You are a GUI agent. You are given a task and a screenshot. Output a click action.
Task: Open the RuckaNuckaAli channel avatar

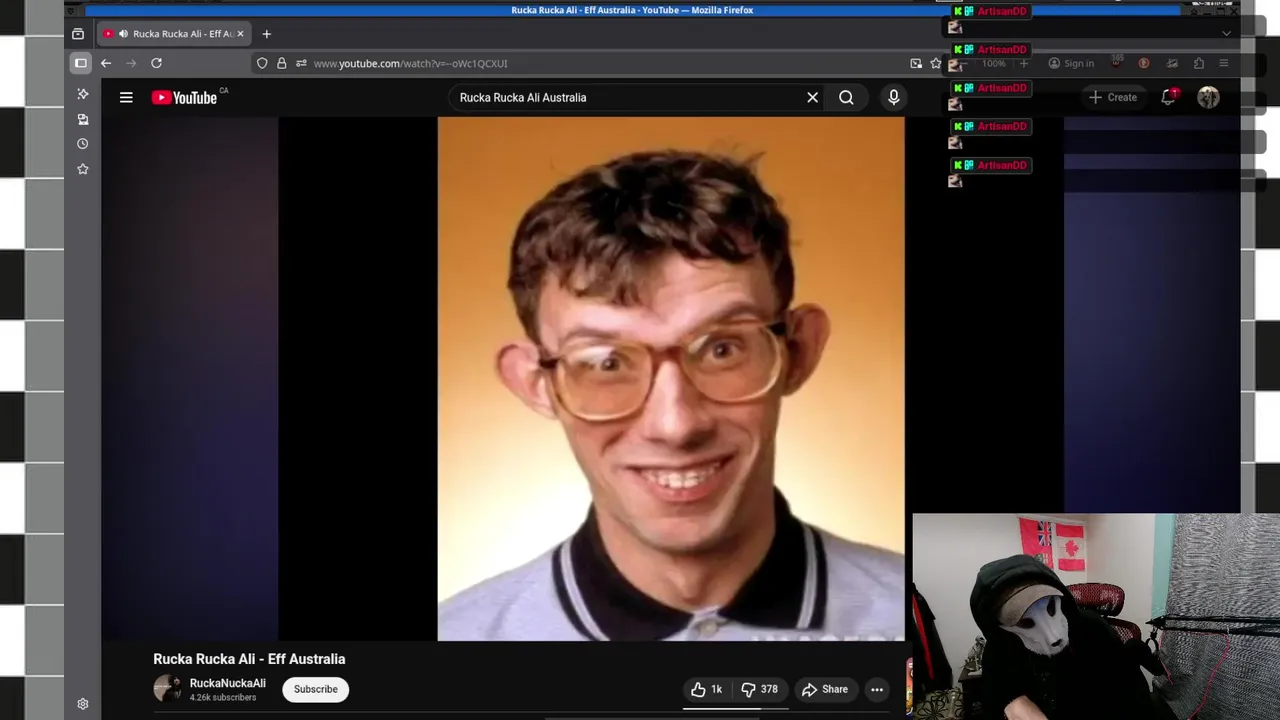(167, 688)
